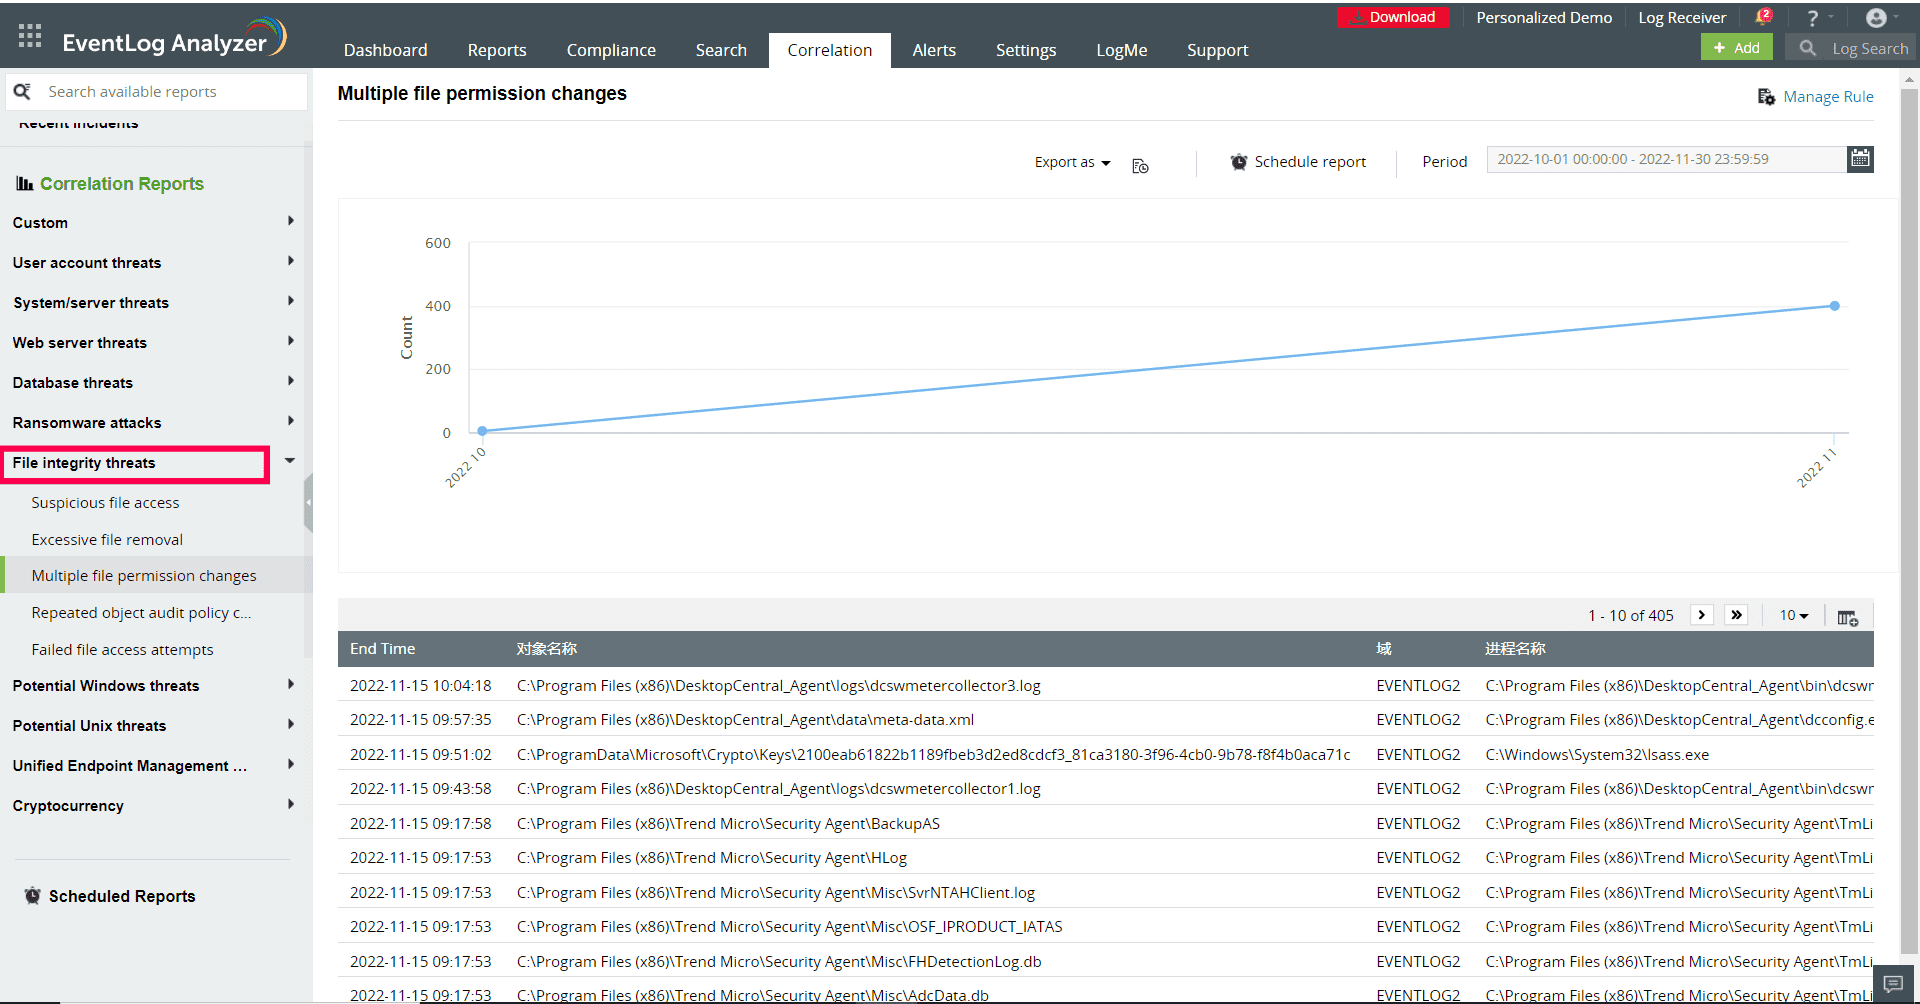1920x1004 pixels.
Task: Open the Support tab
Action: coord(1217,50)
